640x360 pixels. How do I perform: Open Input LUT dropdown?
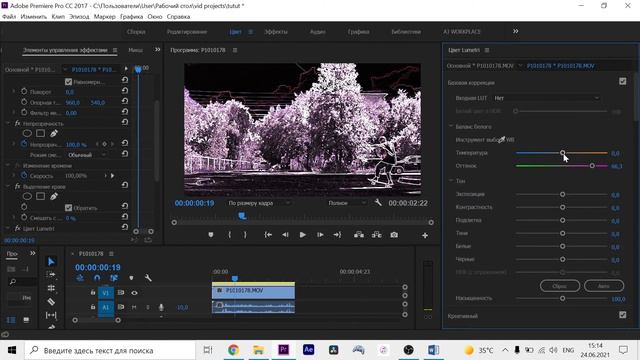(x=546, y=98)
